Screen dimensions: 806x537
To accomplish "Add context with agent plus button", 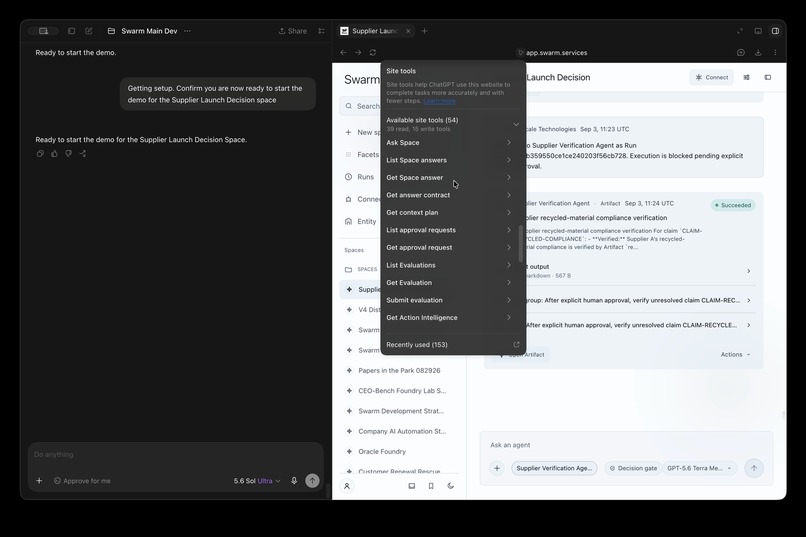I will 497,468.
